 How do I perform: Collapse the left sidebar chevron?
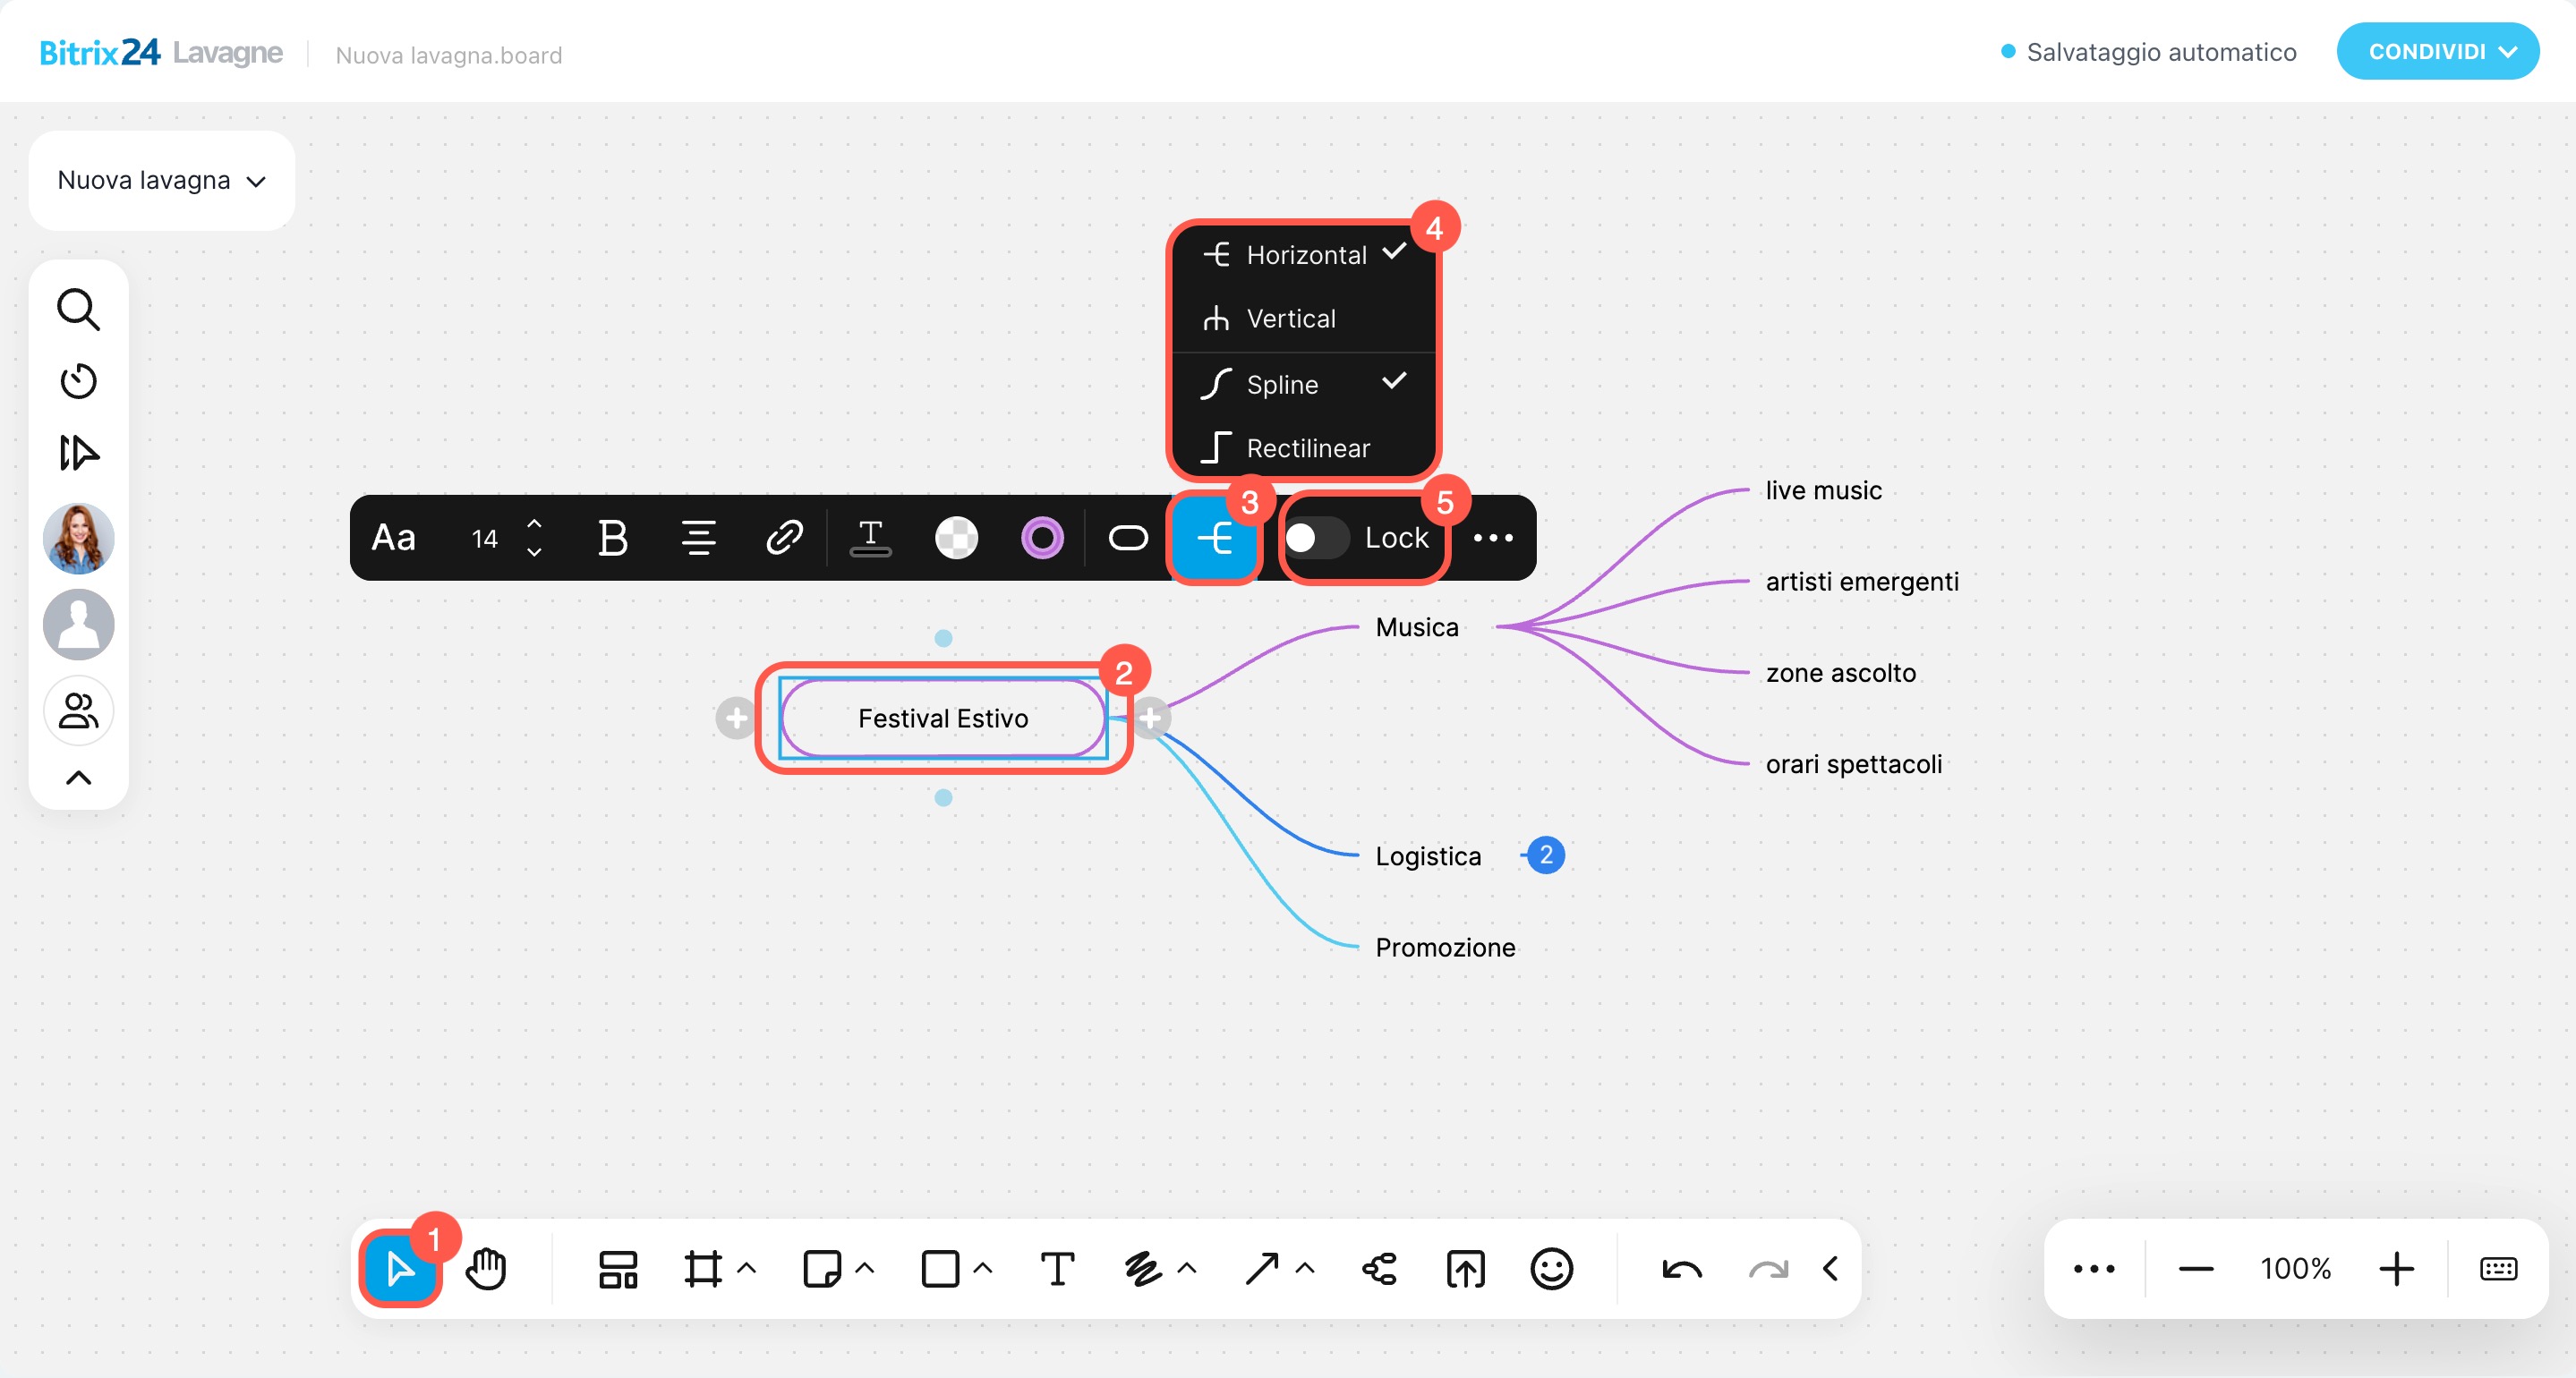click(78, 778)
